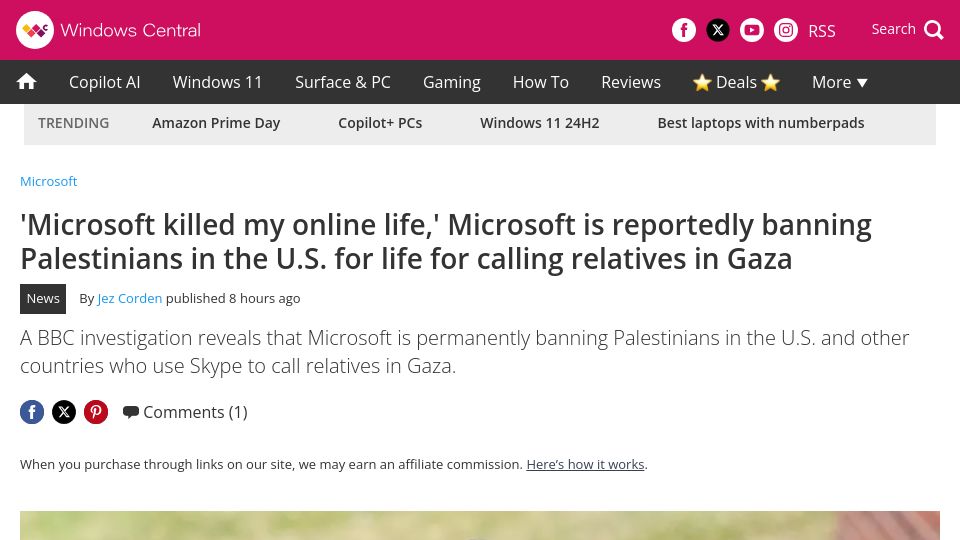The width and height of the screenshot is (960, 540).
Task: Open the Copilot AI menu item
Action: [105, 82]
